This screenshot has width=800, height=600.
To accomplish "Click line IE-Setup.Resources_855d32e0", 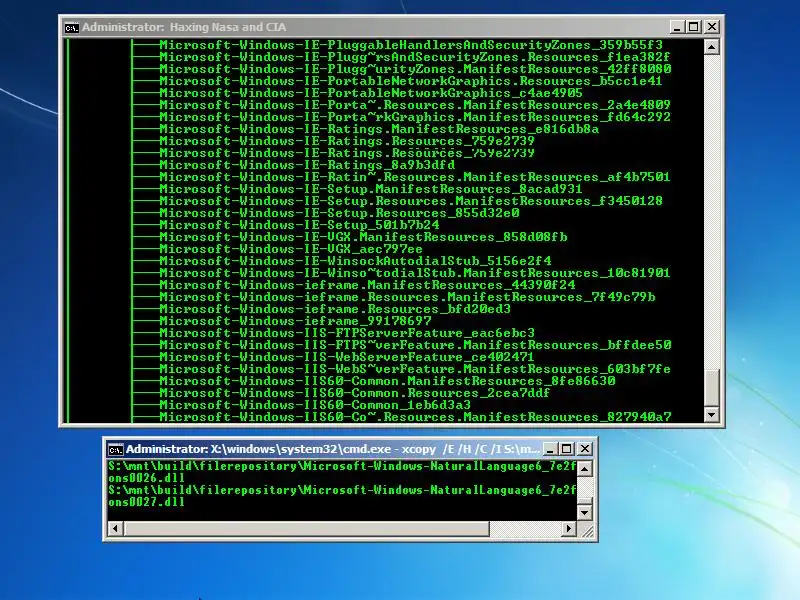I will (x=339, y=213).
